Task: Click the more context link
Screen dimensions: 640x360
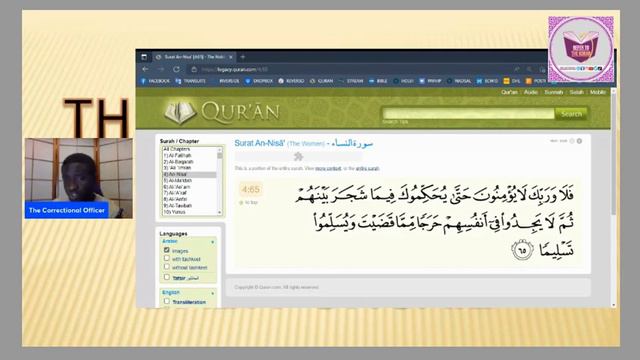Action: coord(328,169)
